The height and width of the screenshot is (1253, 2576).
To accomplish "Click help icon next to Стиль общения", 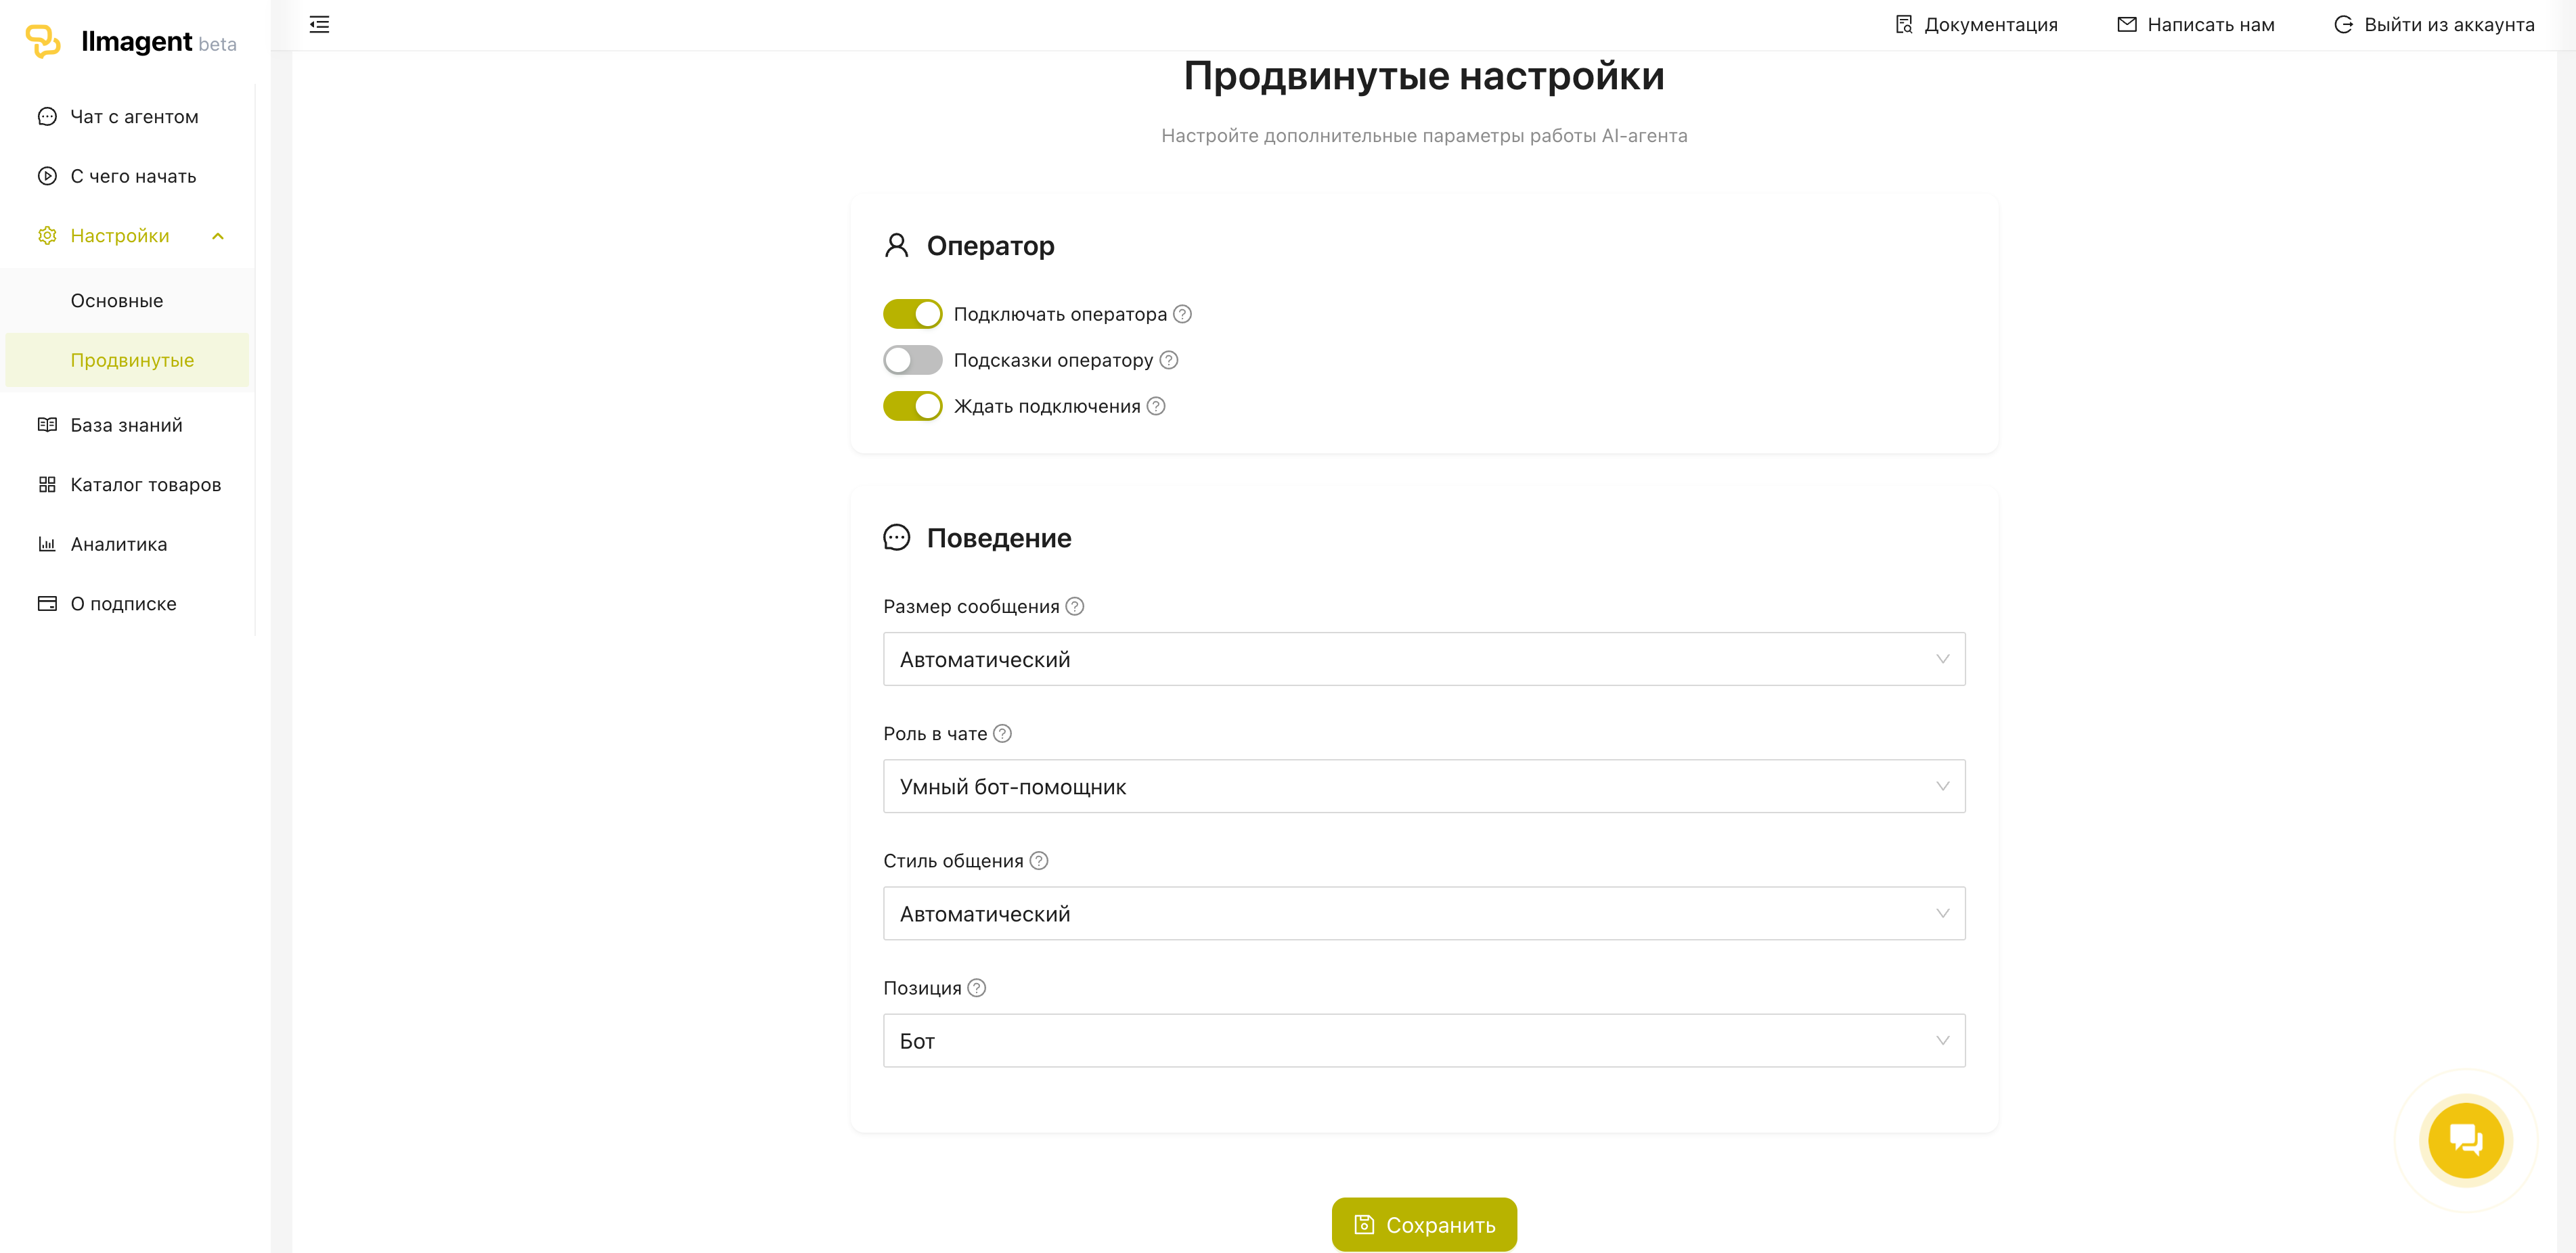I will tap(1038, 860).
